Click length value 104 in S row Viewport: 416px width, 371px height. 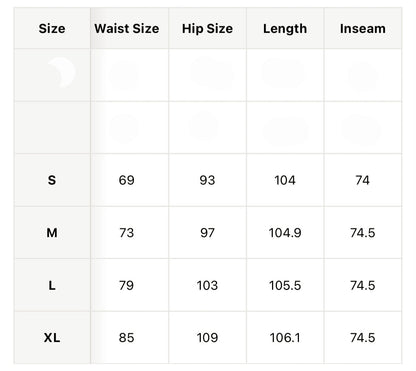(x=285, y=180)
